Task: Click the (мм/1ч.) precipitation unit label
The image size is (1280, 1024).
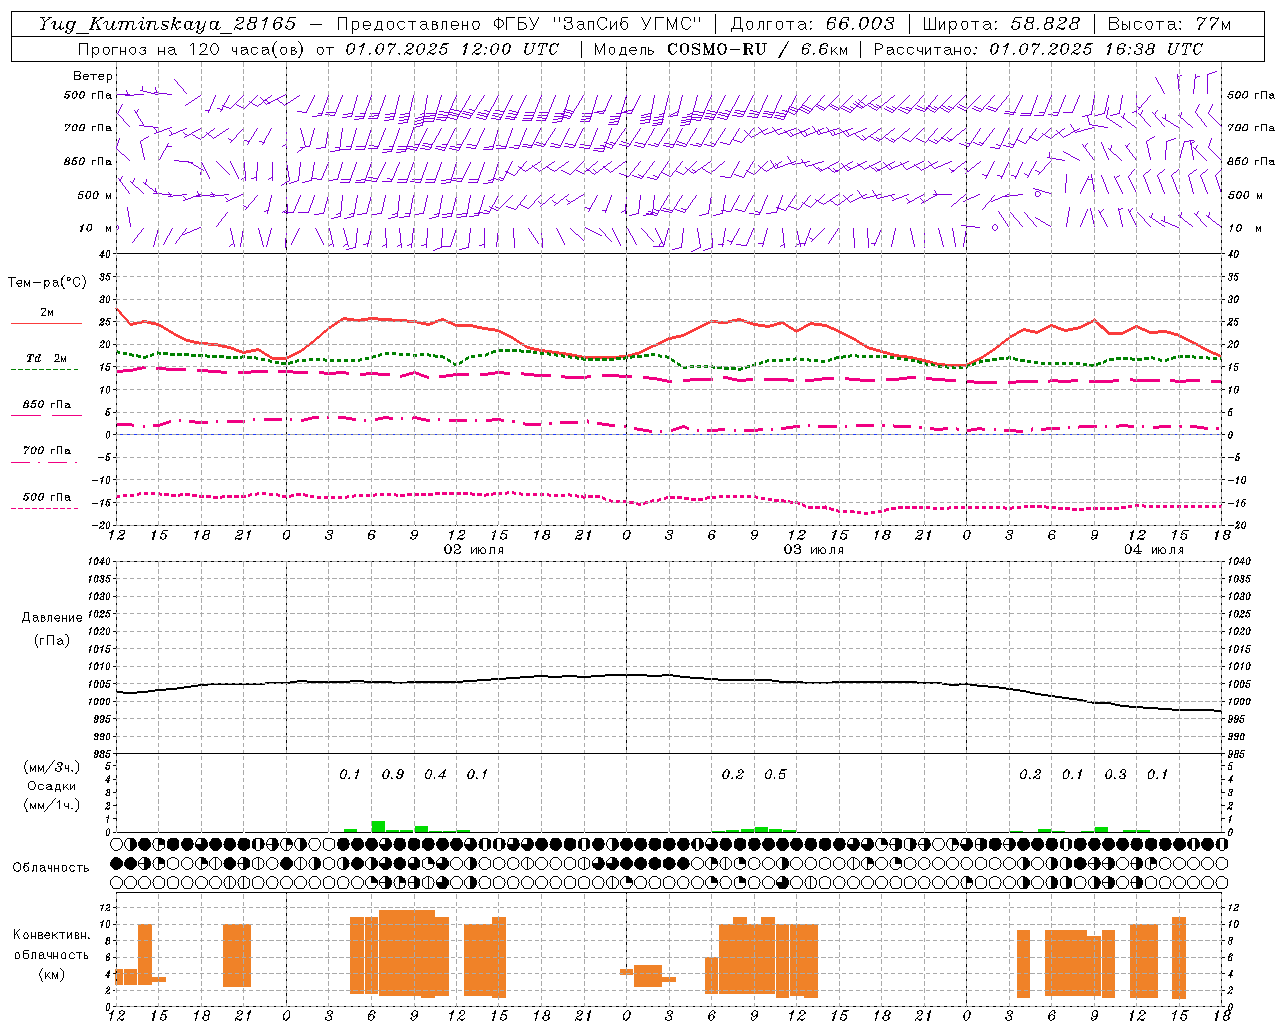Action: click(52, 805)
